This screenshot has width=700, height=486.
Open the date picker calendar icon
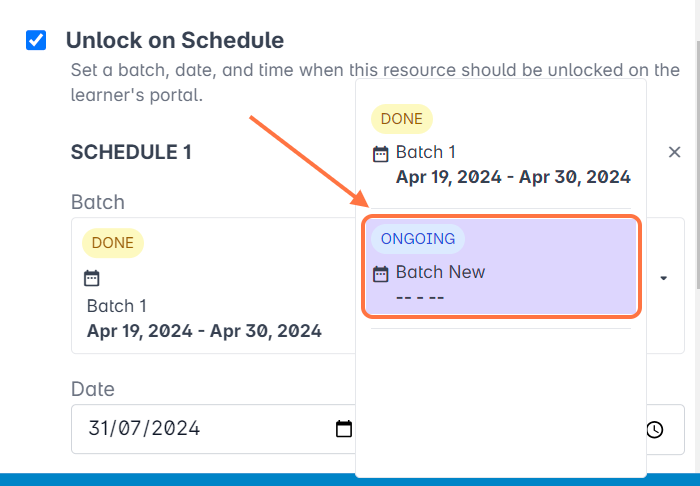[344, 429]
